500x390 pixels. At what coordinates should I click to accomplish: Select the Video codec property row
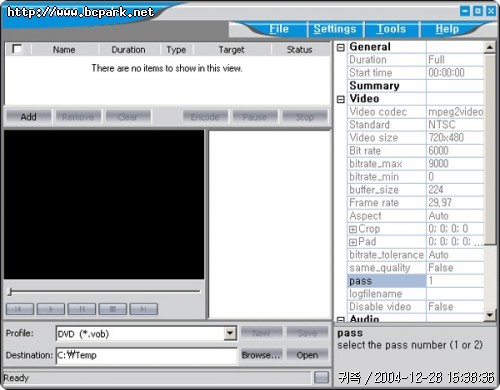[x=416, y=112]
